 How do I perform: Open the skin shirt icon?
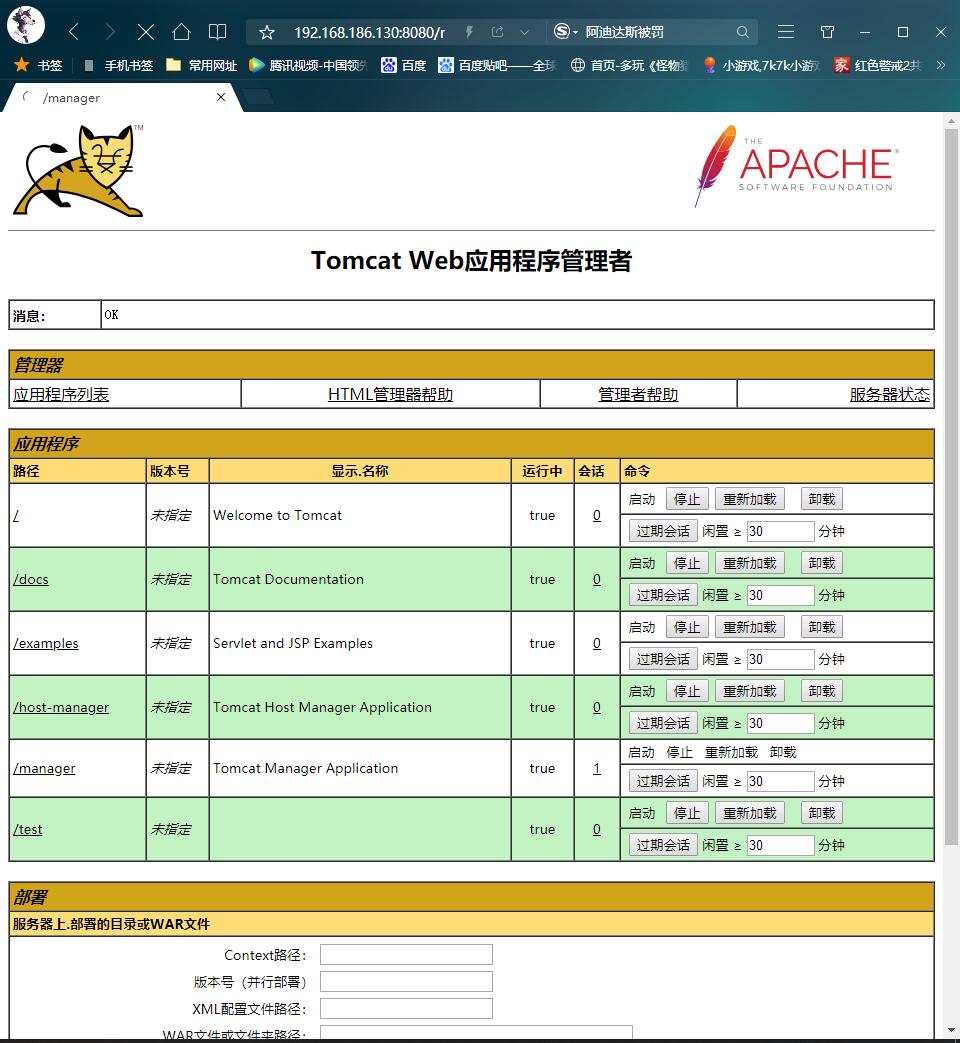tap(827, 31)
